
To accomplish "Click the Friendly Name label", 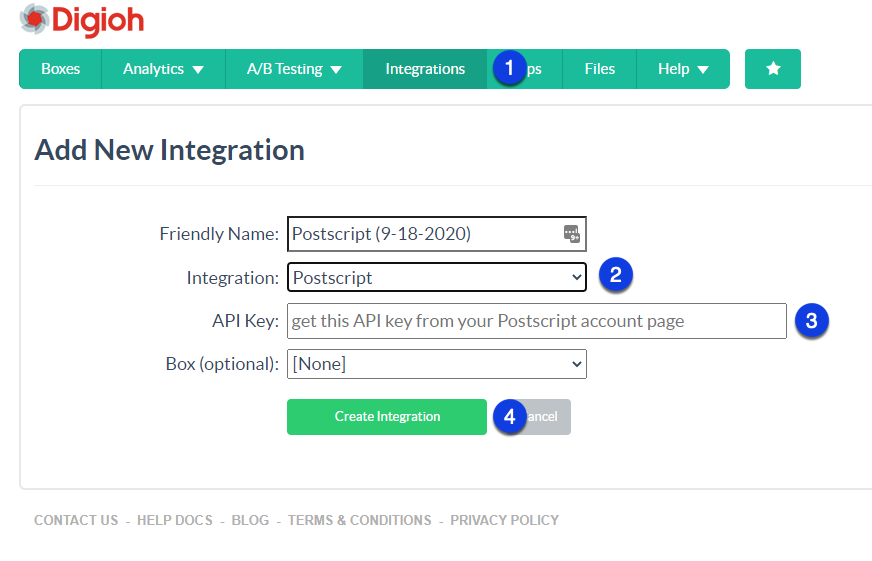I will [219, 234].
